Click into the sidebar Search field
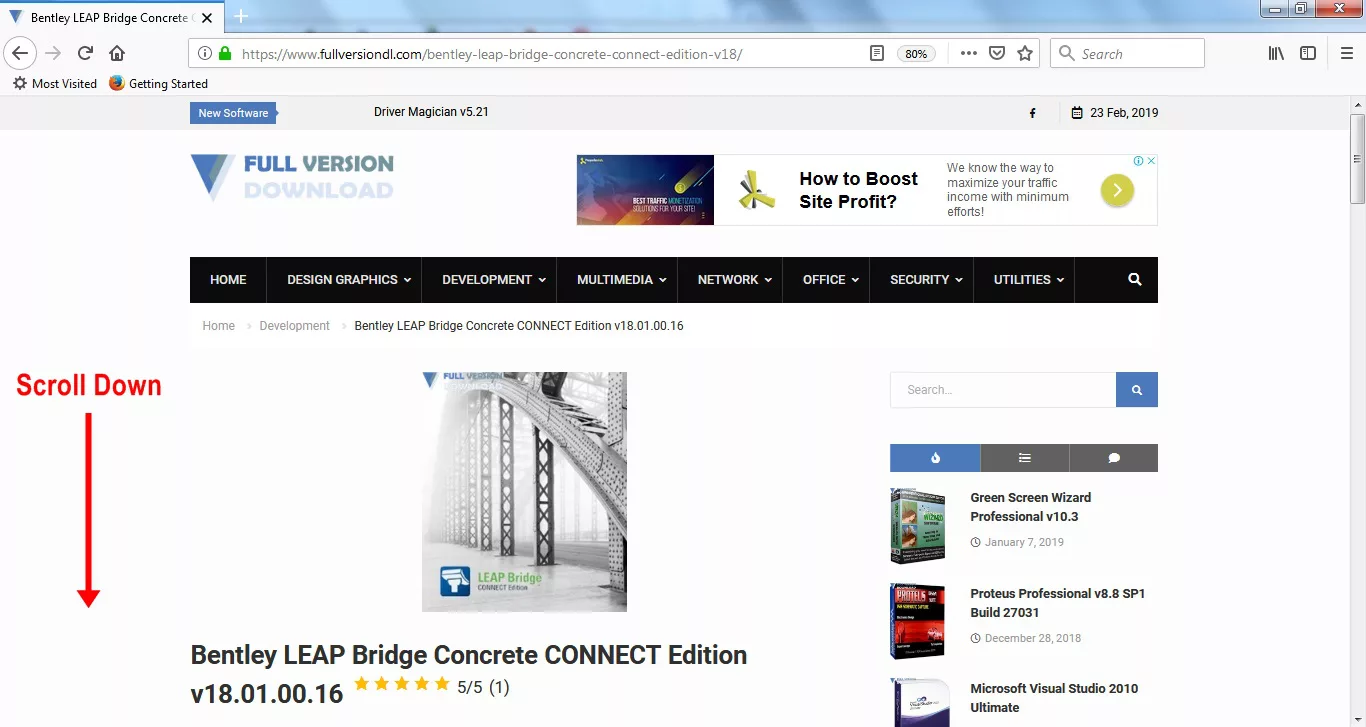This screenshot has width=1366, height=727. click(x=1003, y=390)
